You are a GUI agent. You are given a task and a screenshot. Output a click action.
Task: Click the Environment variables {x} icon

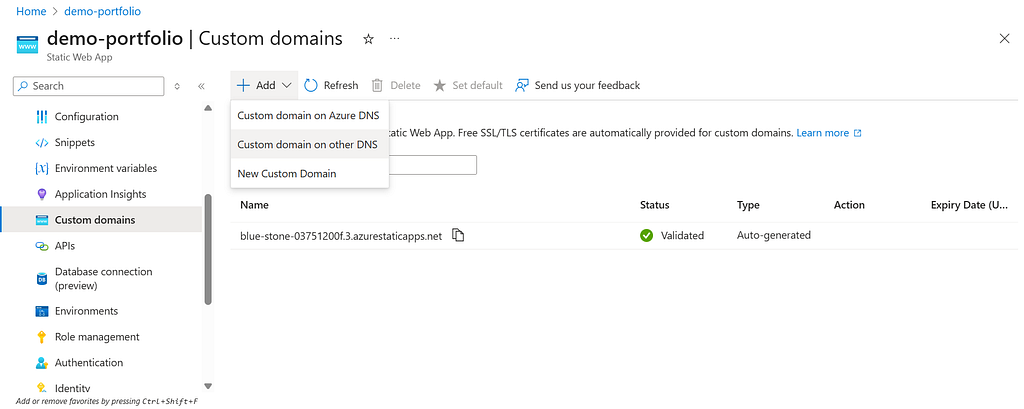coord(42,168)
